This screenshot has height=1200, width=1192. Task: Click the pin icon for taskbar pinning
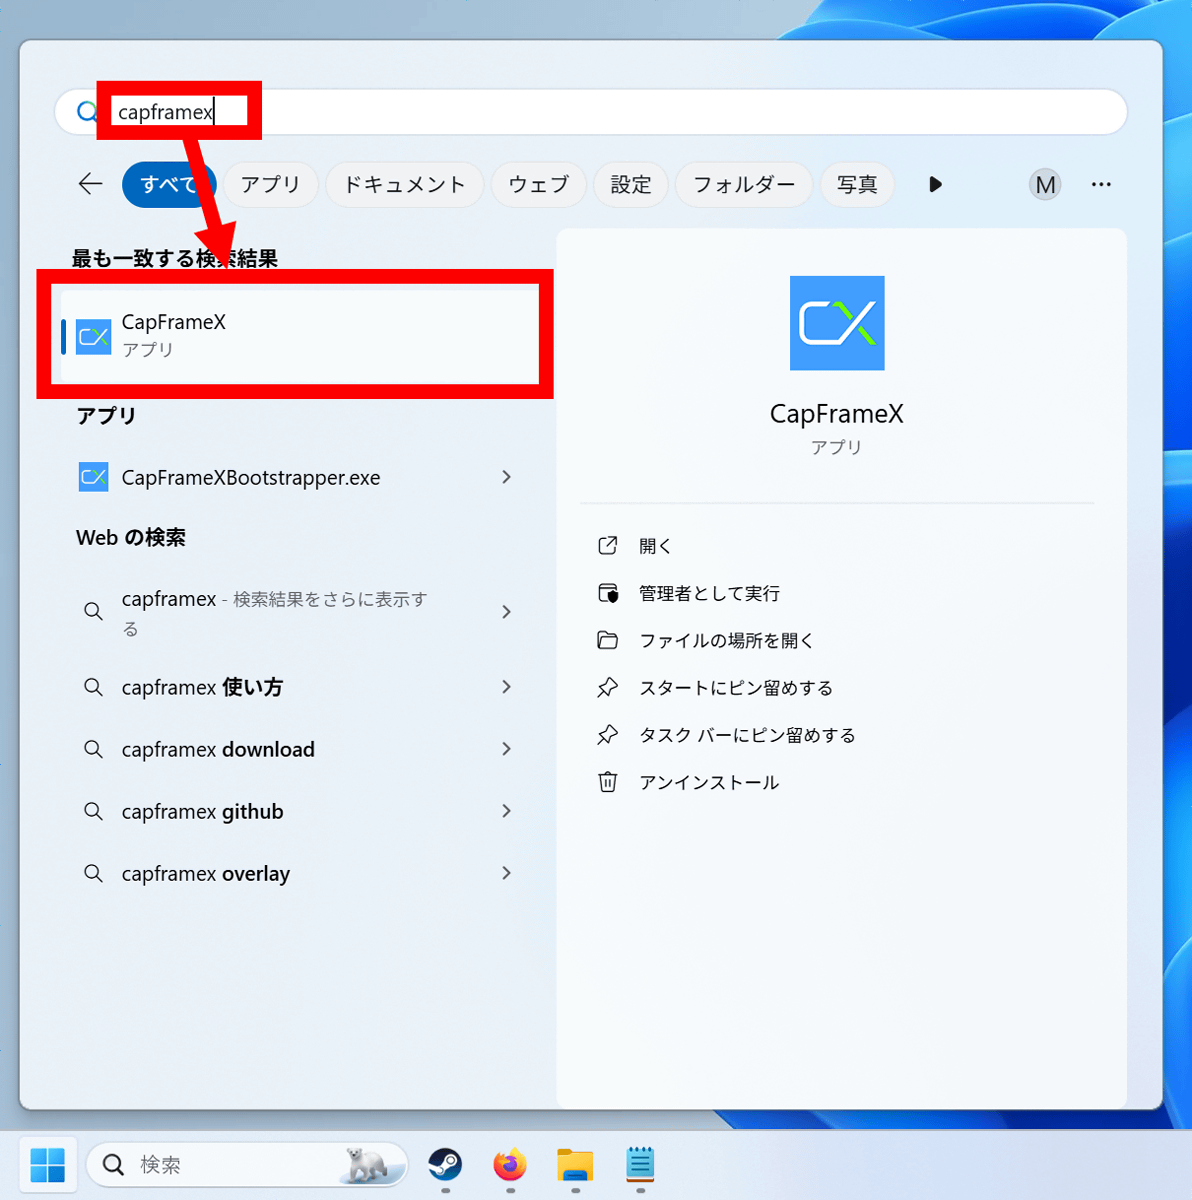(x=607, y=735)
